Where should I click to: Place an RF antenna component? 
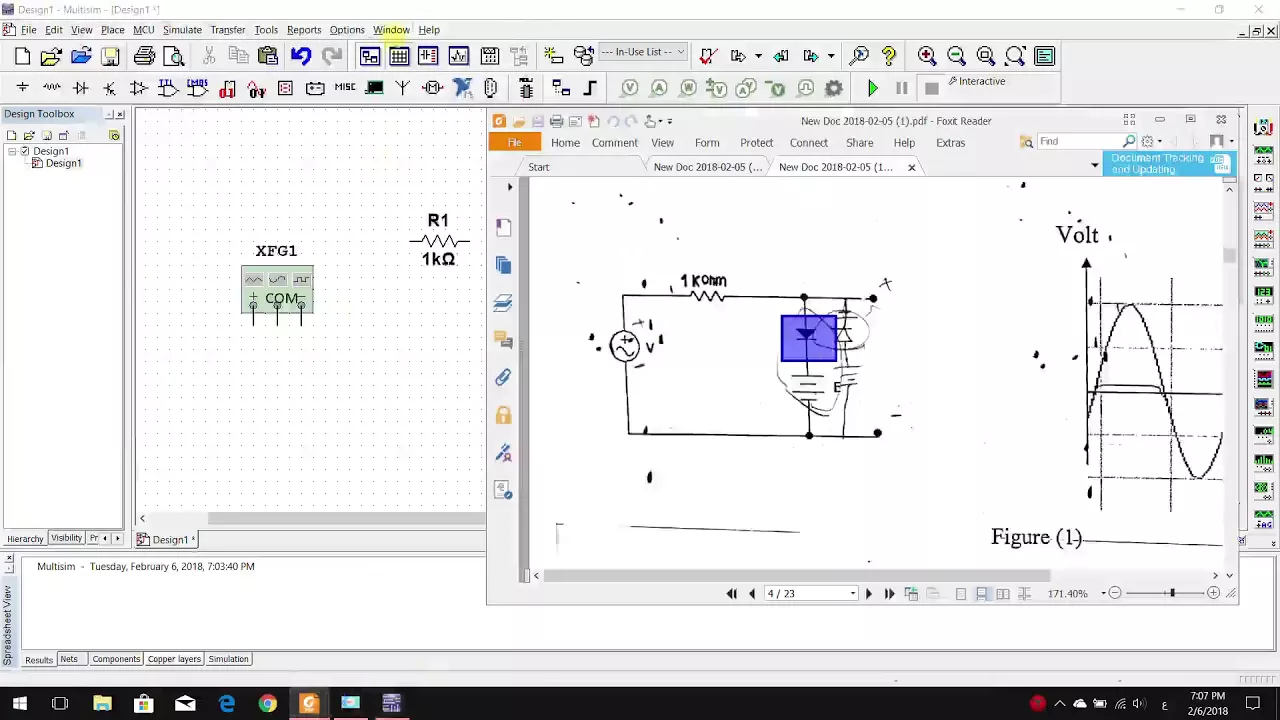(x=403, y=88)
